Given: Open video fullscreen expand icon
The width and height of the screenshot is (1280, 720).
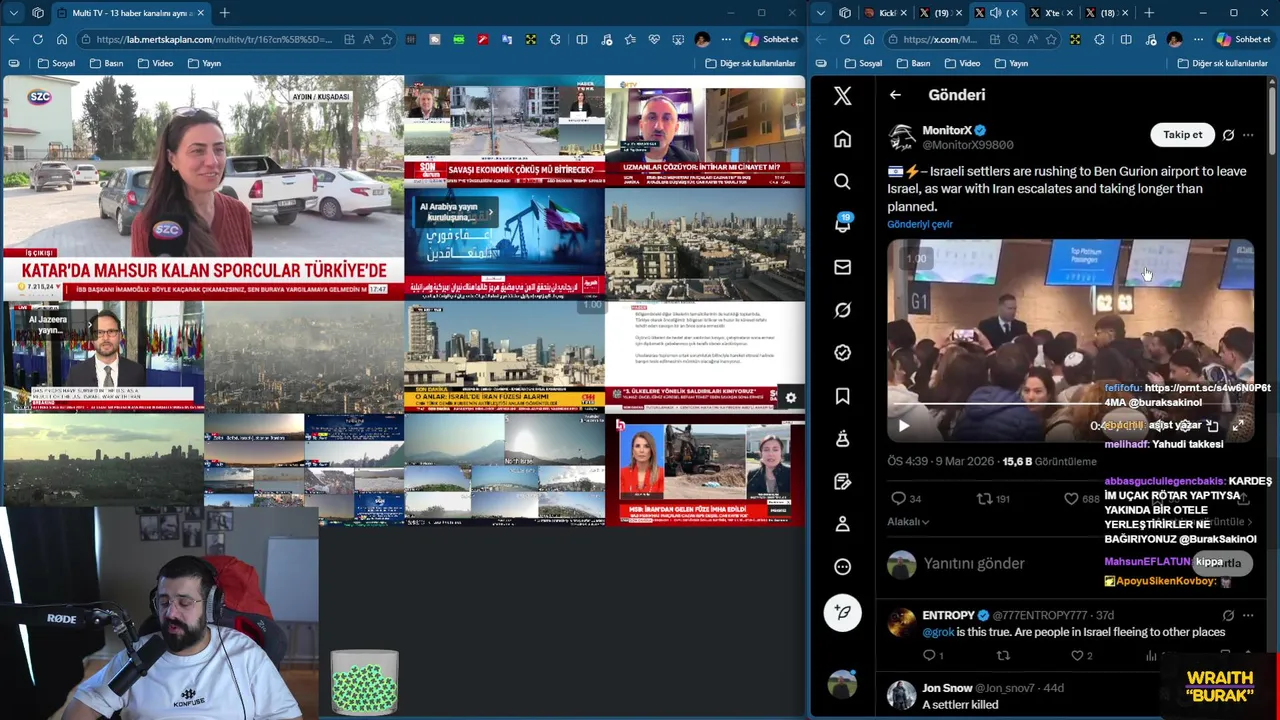Looking at the screenshot, I should [x=1238, y=426].
